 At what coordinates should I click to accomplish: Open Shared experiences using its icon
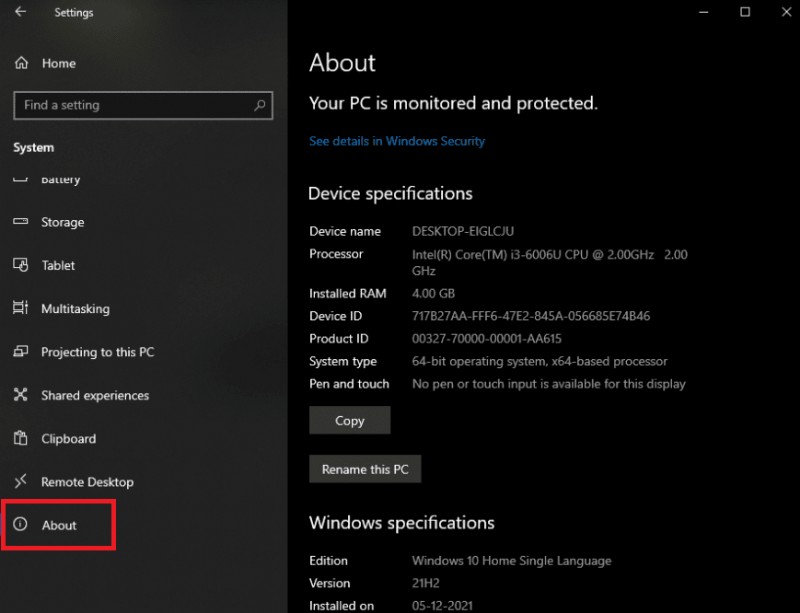pyautogui.click(x=22, y=395)
